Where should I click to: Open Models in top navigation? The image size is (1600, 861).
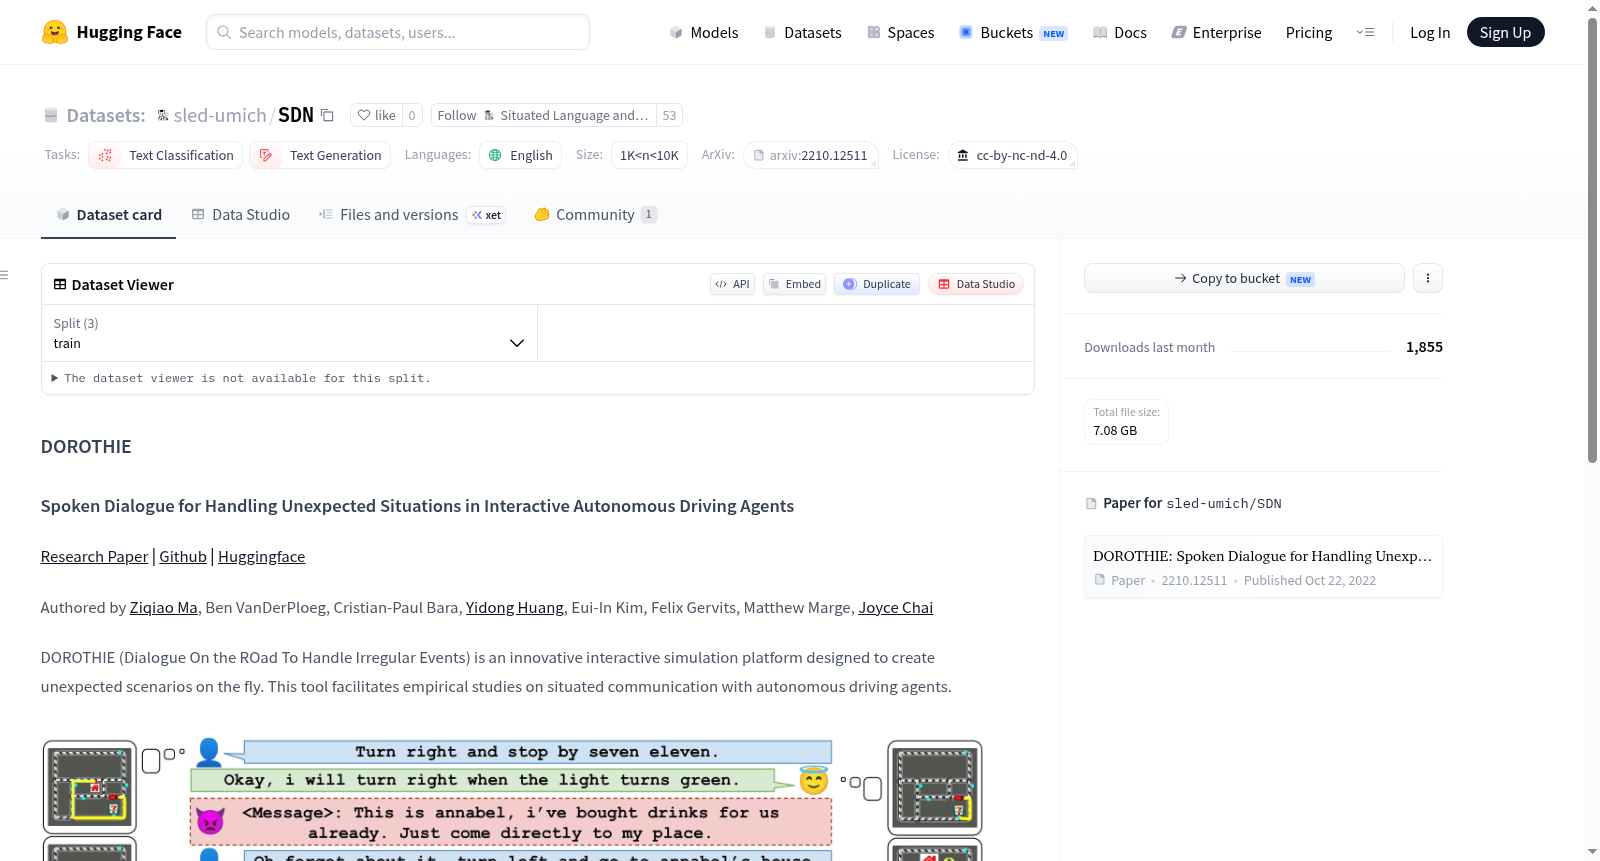pos(704,33)
